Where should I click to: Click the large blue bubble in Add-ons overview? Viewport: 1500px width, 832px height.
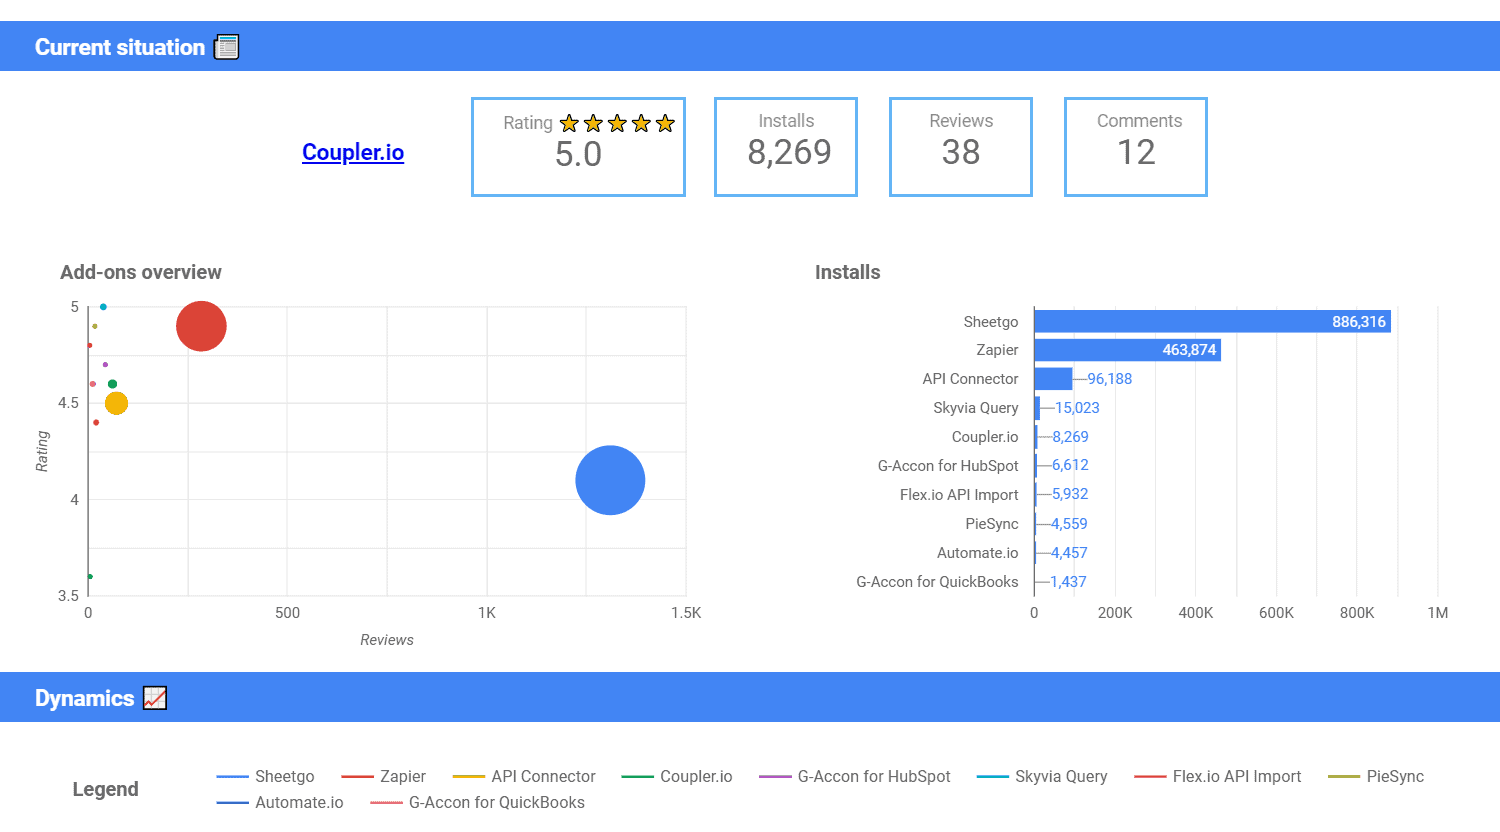pos(610,480)
